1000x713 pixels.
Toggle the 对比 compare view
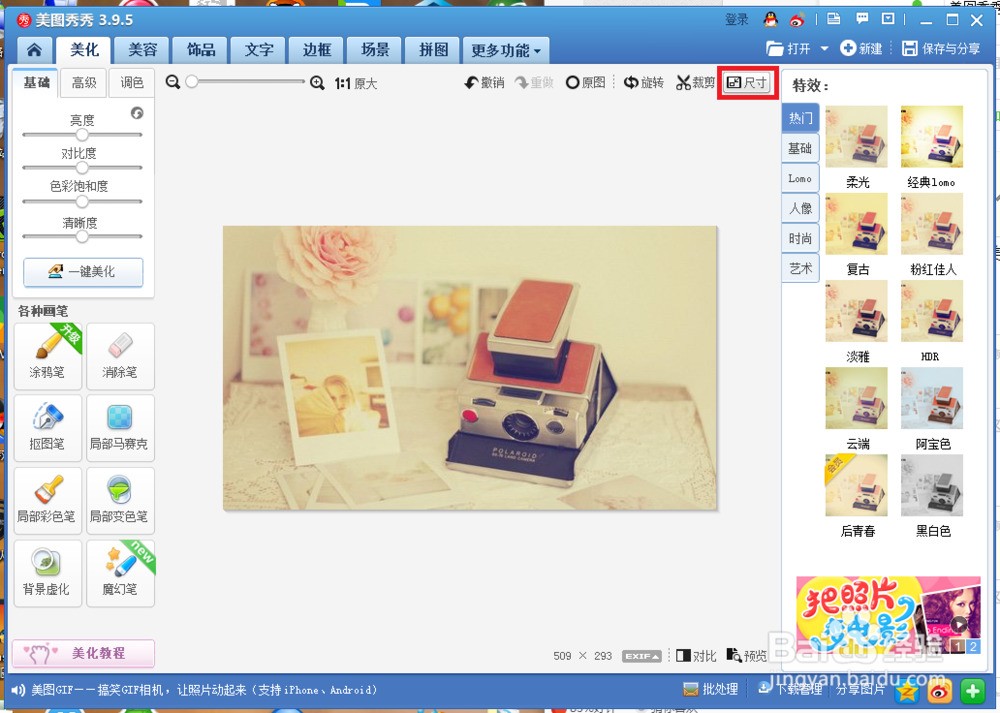[x=696, y=656]
